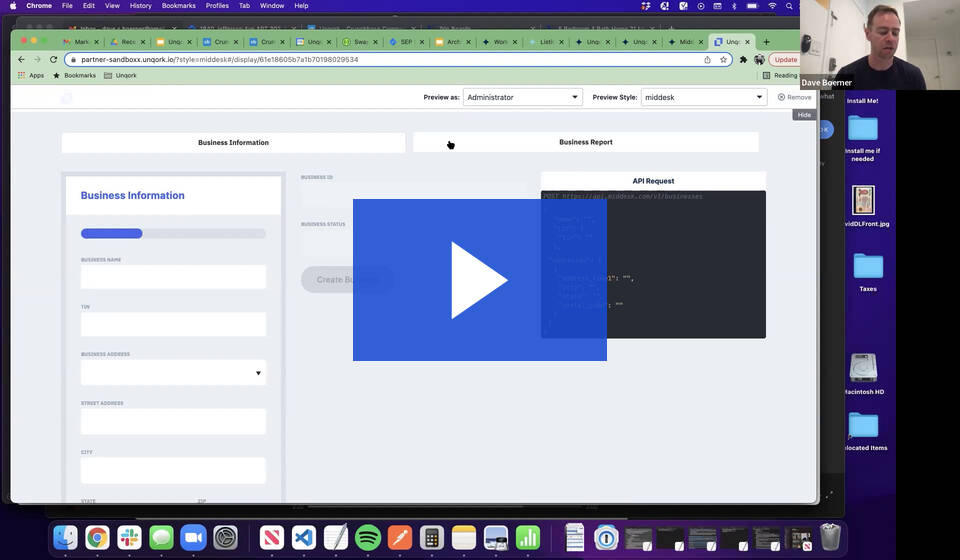This screenshot has height=560, width=960.
Task: Open Postman from the Dock
Action: coord(400,538)
